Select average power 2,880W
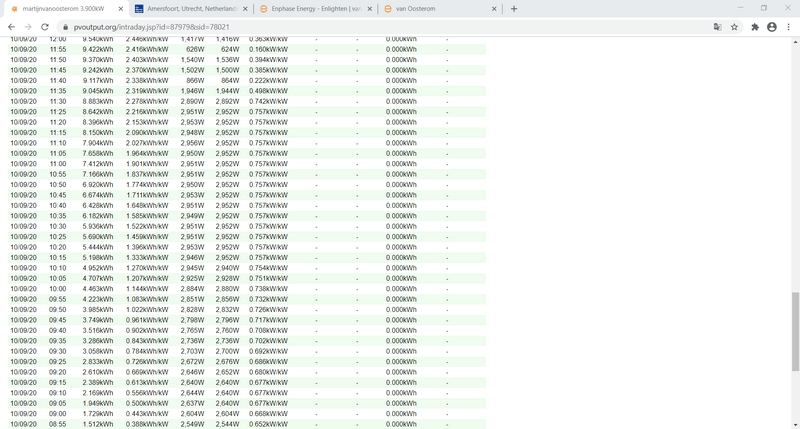The height and width of the screenshot is (429, 800). tap(227, 289)
